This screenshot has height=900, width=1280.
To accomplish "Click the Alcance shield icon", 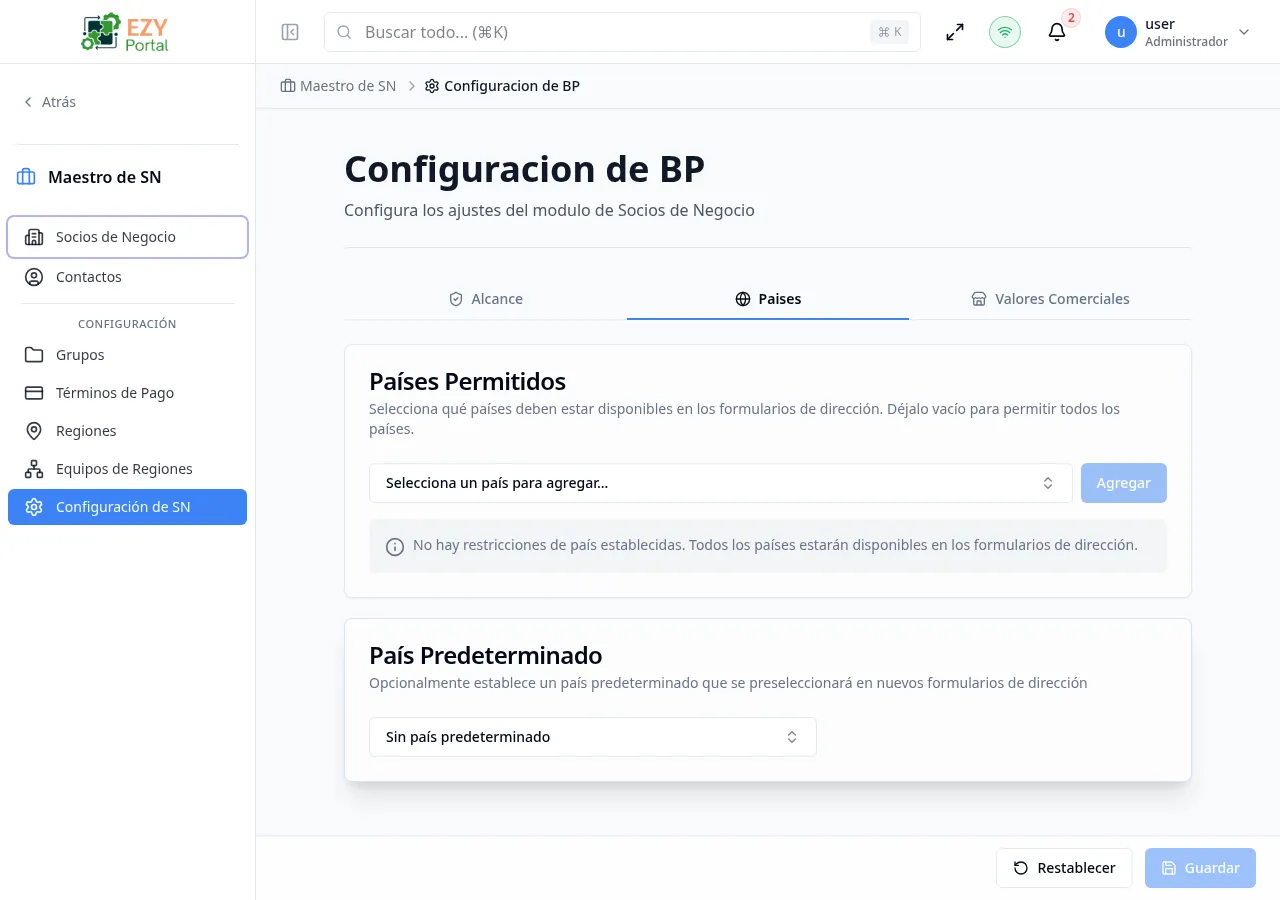I will (456, 299).
